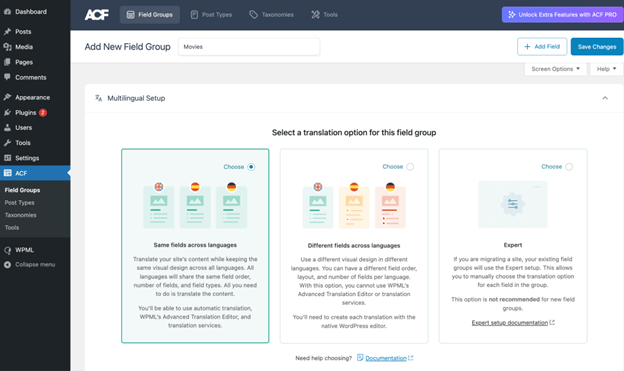Screen dimensions: 624x371
Task: Click the Add Field button
Action: [542, 47]
